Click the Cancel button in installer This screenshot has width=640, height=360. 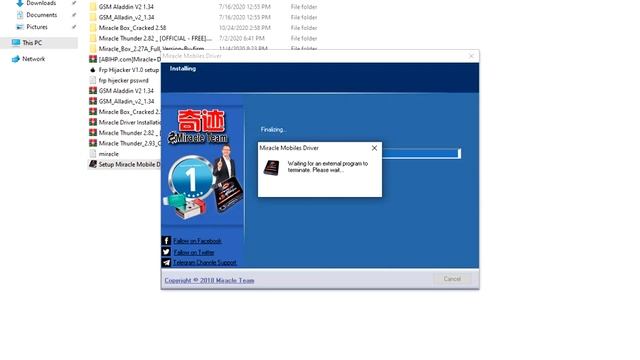tap(452, 279)
